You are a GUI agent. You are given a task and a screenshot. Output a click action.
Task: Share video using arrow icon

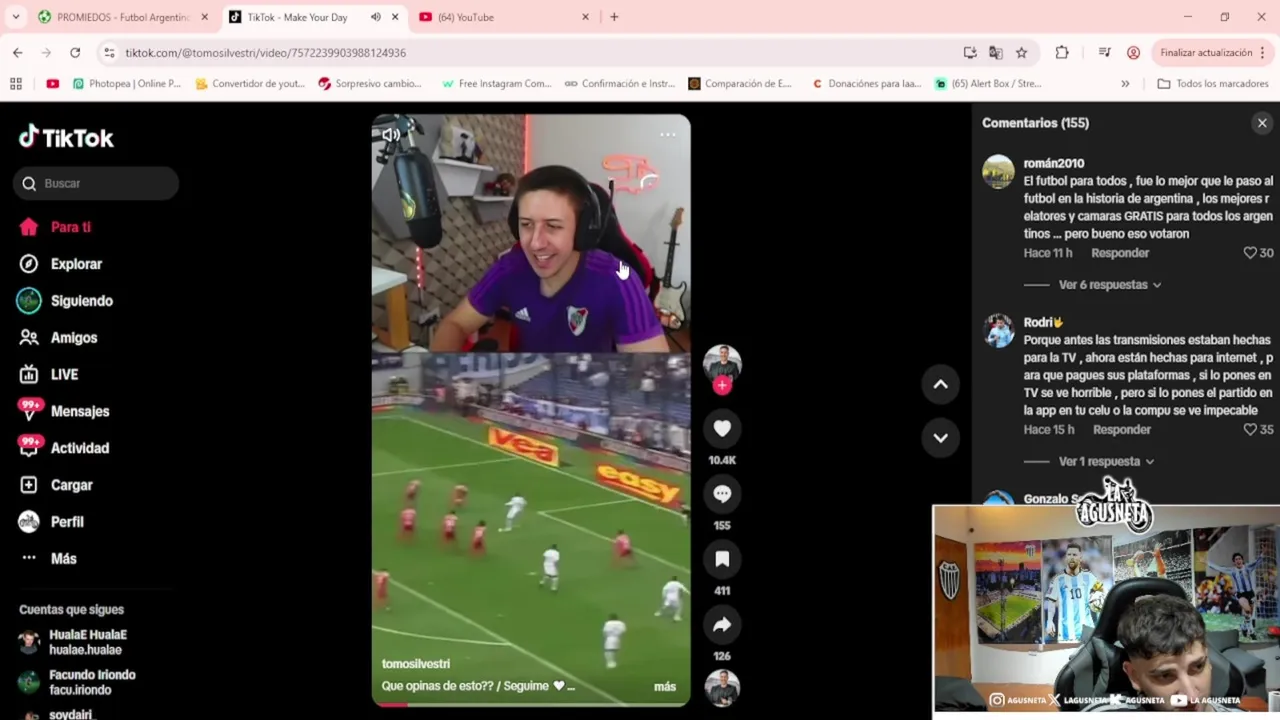[722, 625]
